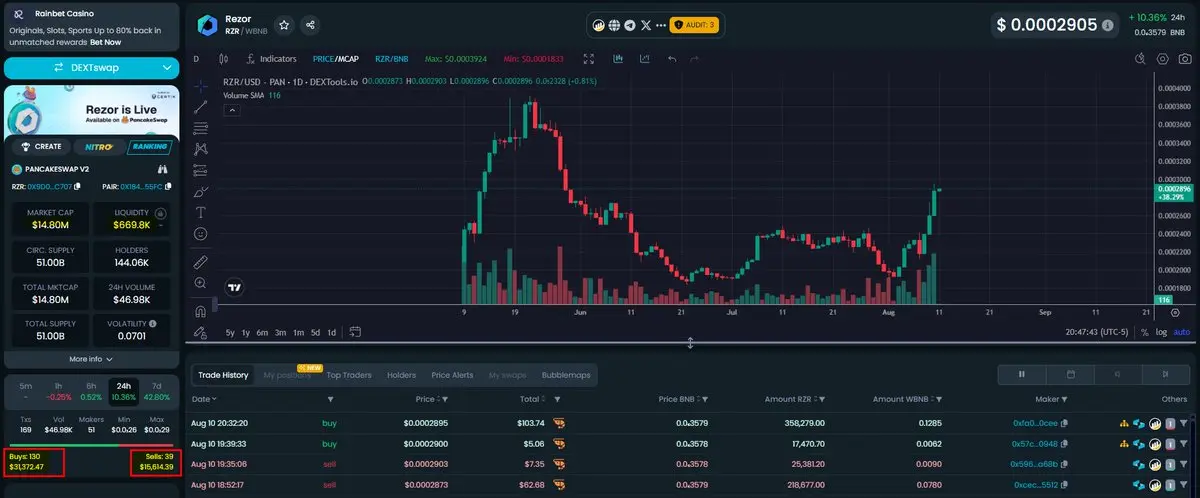The height and width of the screenshot is (498, 1200).
Task: Open pair explorer binoculars icon
Action: (162, 169)
